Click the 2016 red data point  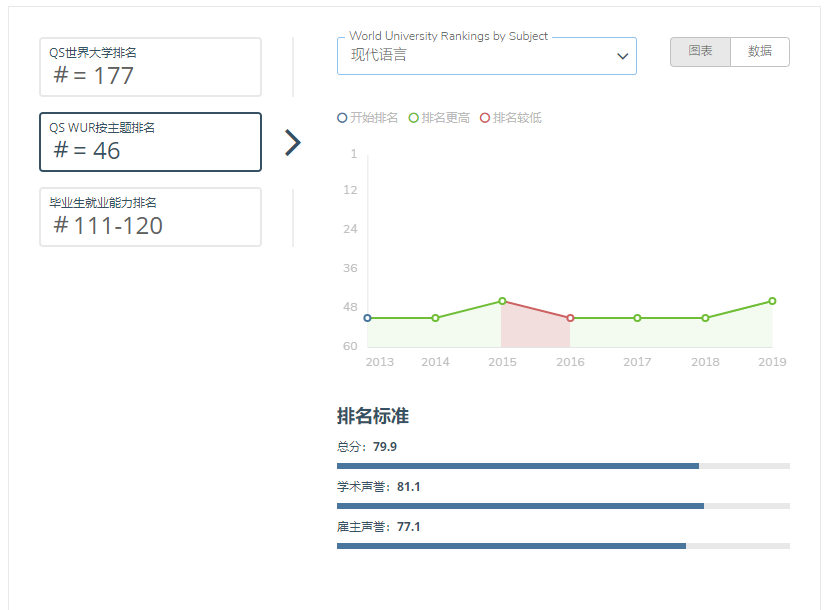570,318
